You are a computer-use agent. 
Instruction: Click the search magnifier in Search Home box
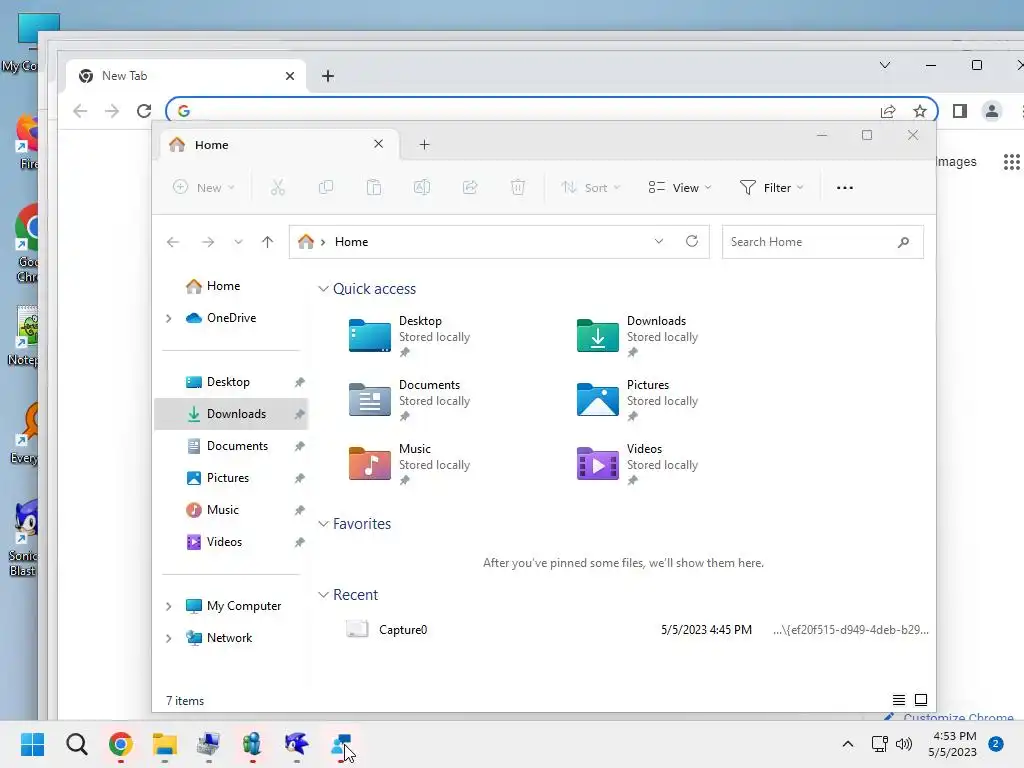pos(903,242)
